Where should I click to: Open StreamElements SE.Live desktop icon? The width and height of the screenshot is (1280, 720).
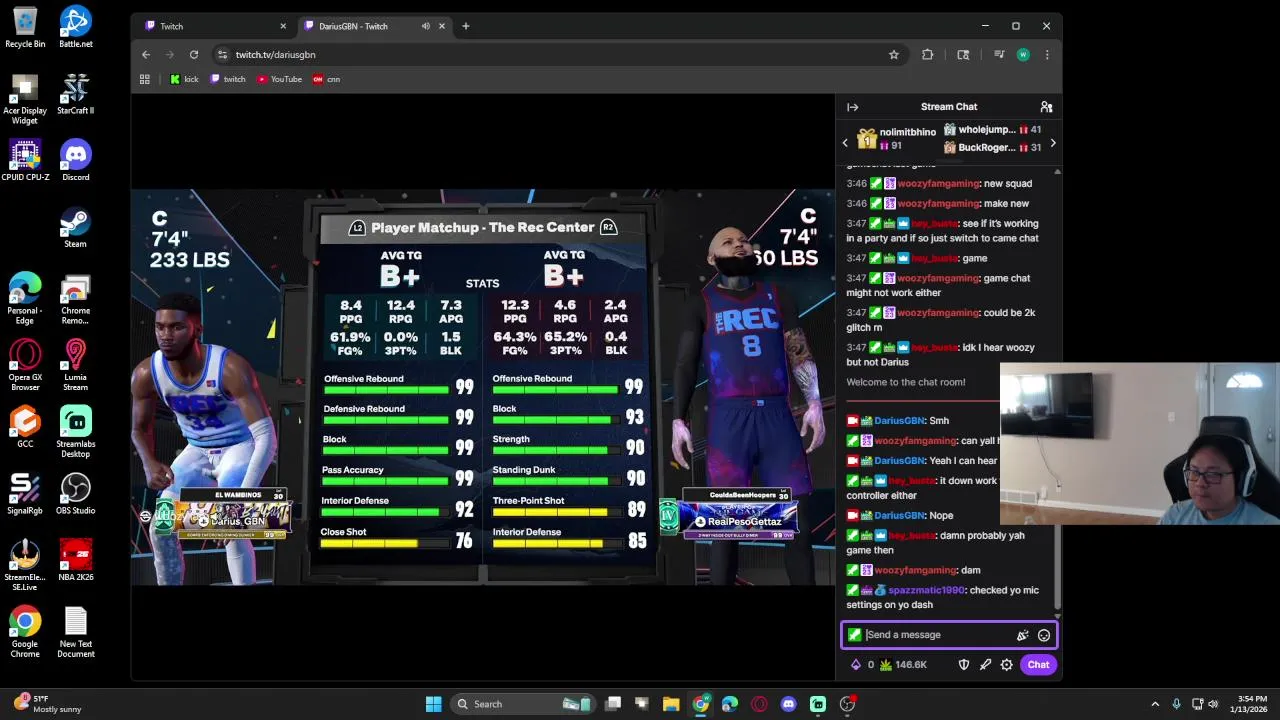coord(25,566)
